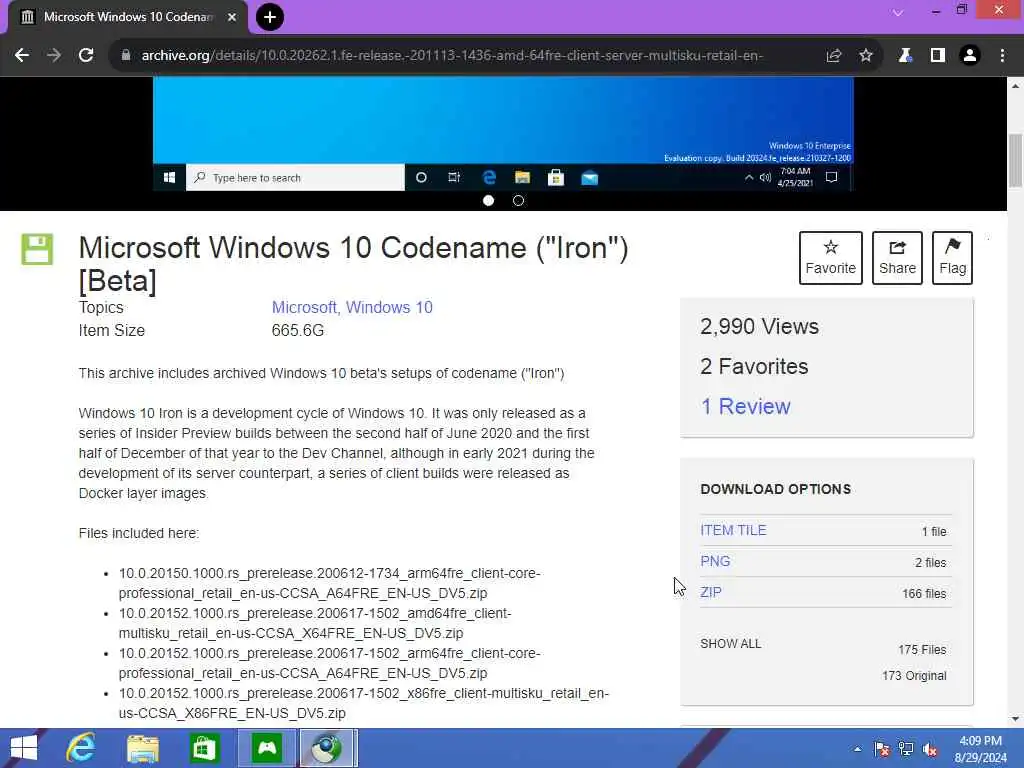Viewport: 1024px width, 768px height.
Task: Select the Microsoft Windows 10 Codename tab
Action: (x=127, y=17)
